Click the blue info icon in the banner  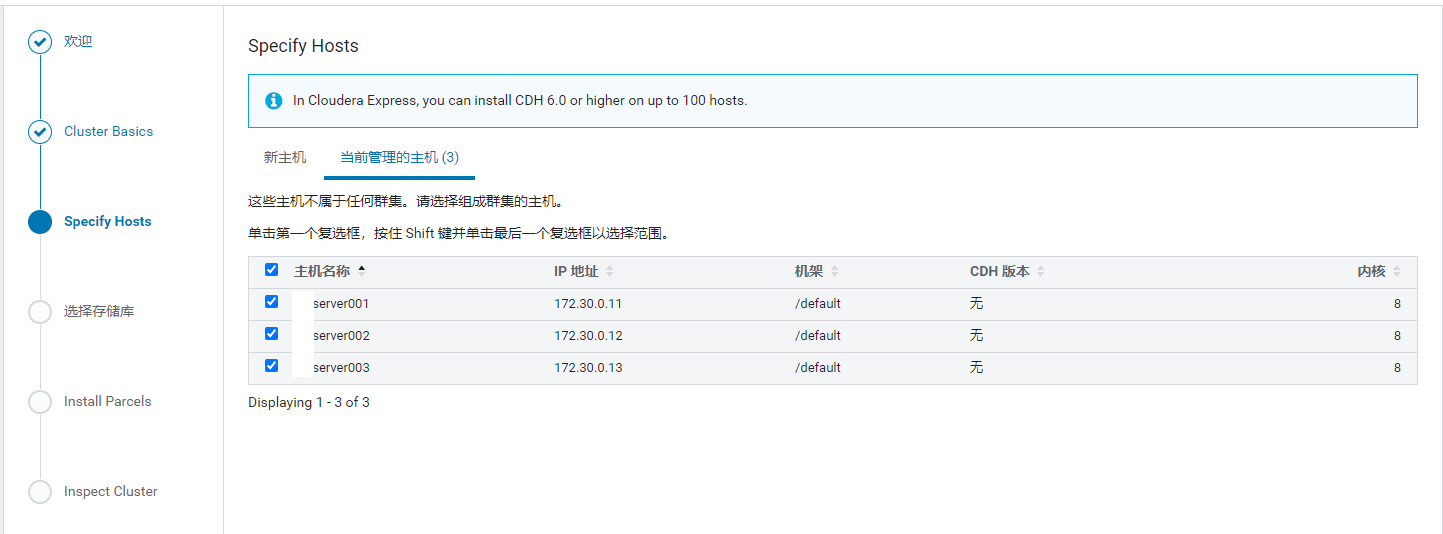pos(273,101)
